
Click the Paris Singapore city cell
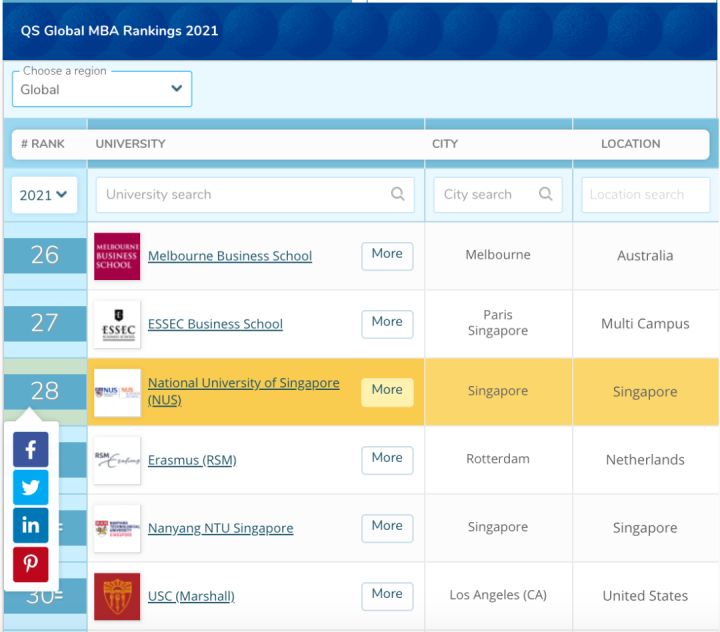click(498, 323)
